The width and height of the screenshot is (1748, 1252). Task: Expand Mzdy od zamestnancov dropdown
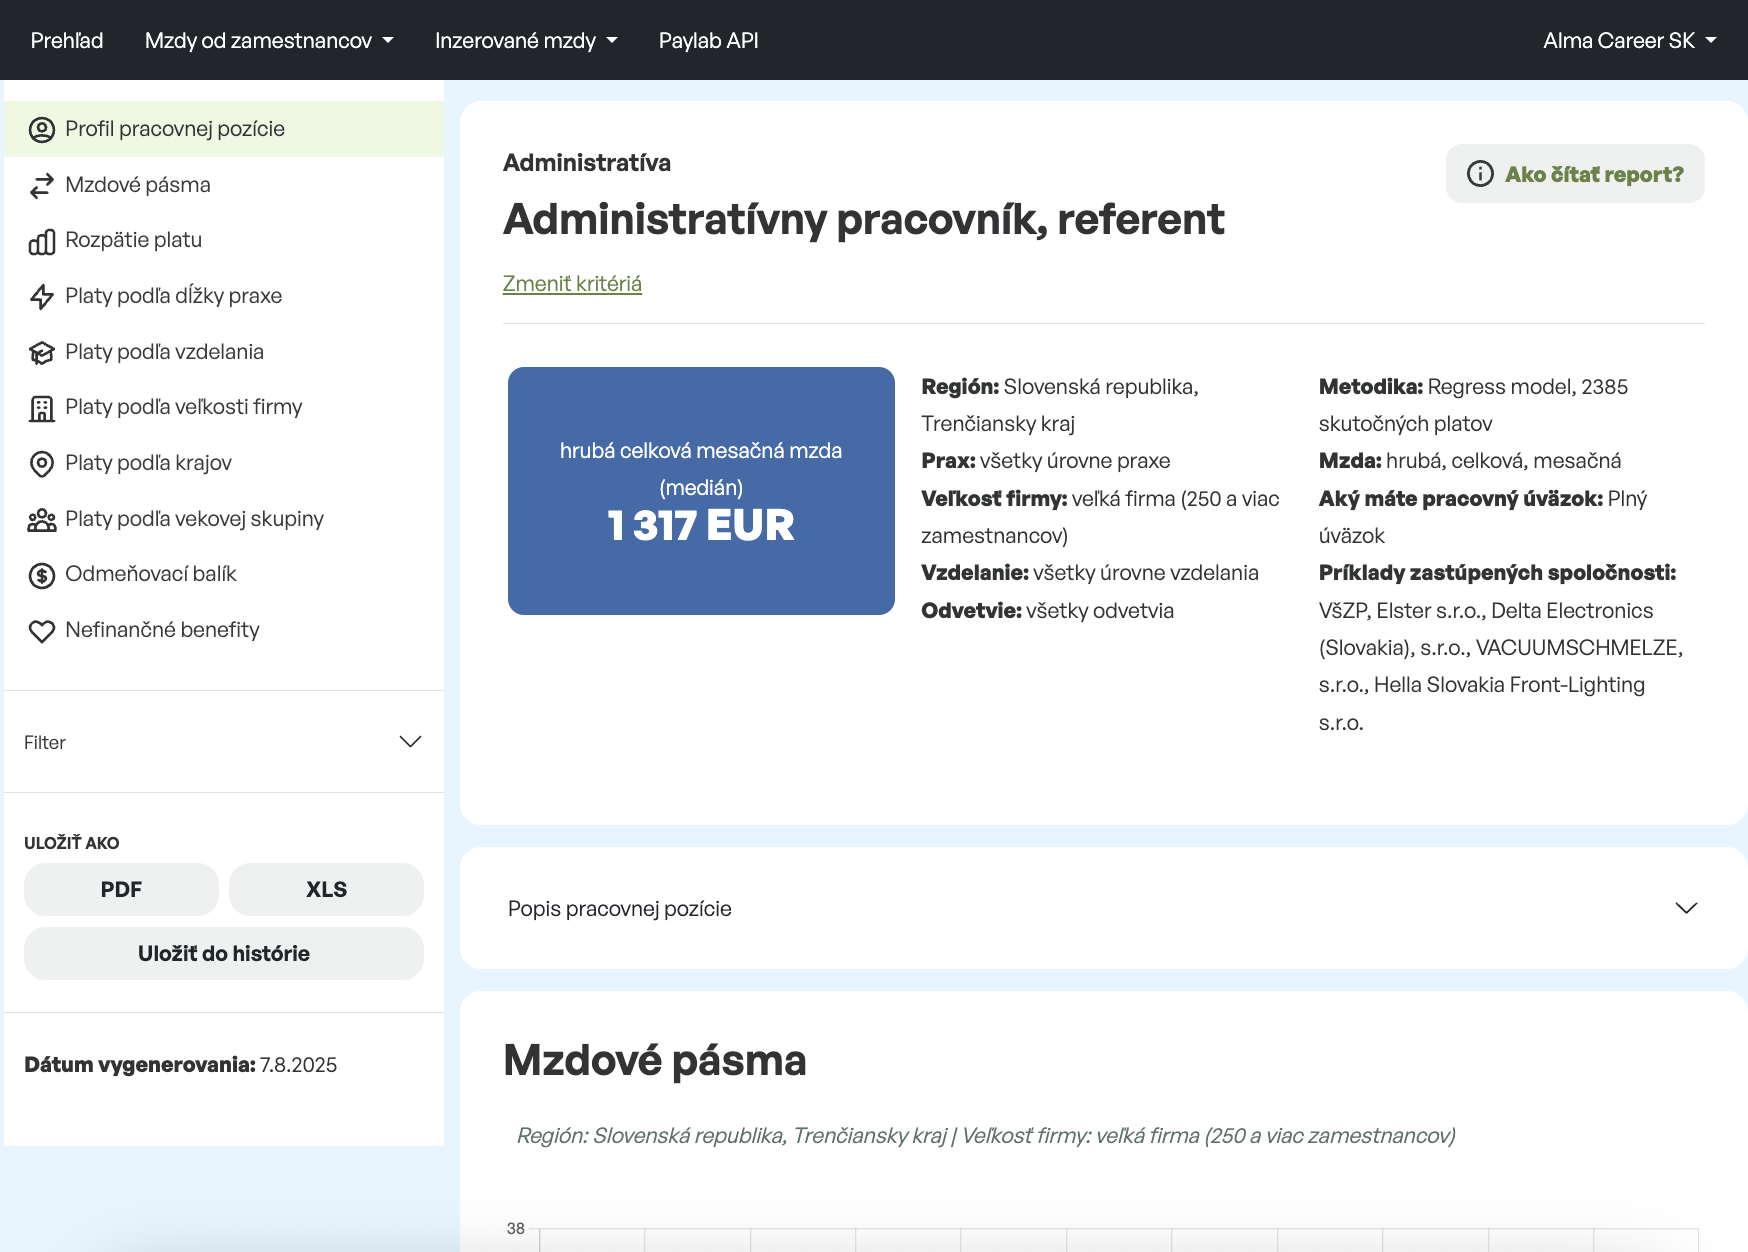[269, 40]
